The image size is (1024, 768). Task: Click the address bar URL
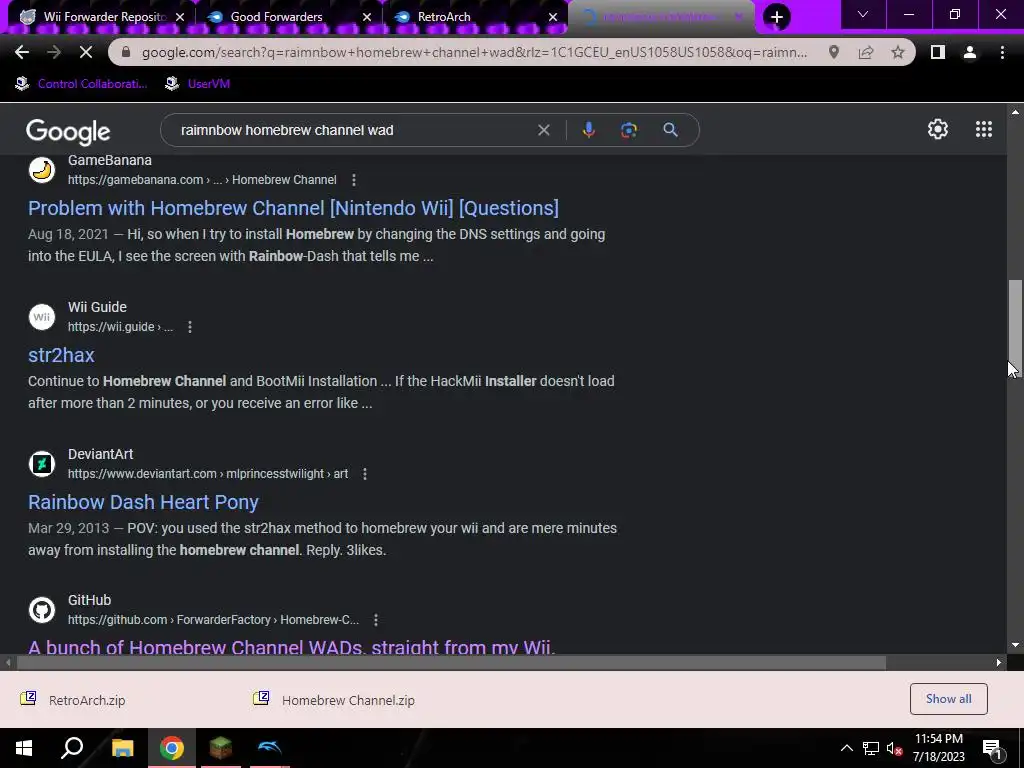(x=474, y=52)
